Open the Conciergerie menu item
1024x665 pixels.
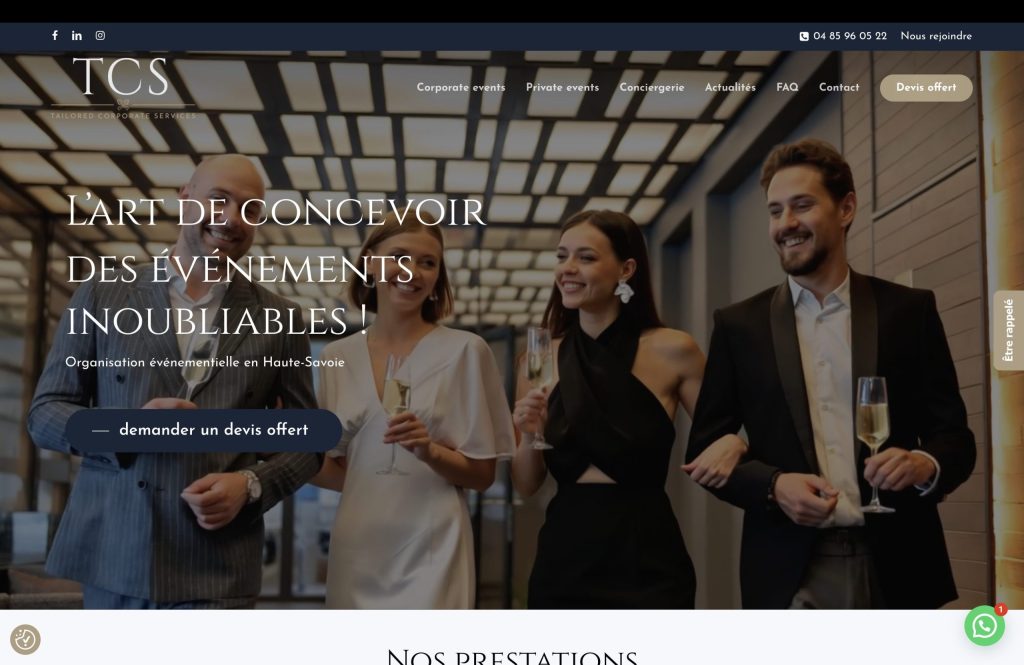coord(652,88)
